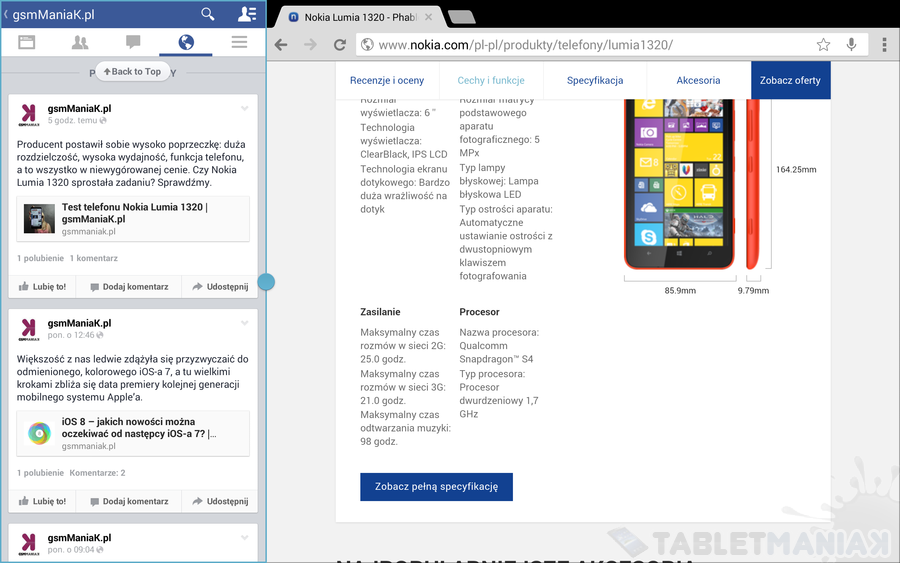Click site info globe icon in address bar
Image resolution: width=900 pixels, height=563 pixels.
coord(367,45)
